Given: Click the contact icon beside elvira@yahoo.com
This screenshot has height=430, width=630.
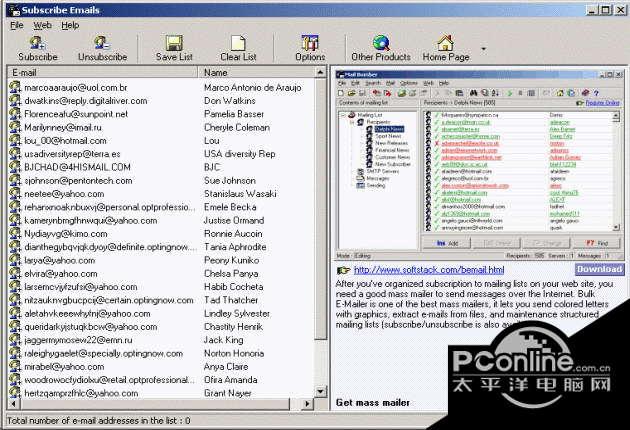Looking at the screenshot, I should [15, 273].
